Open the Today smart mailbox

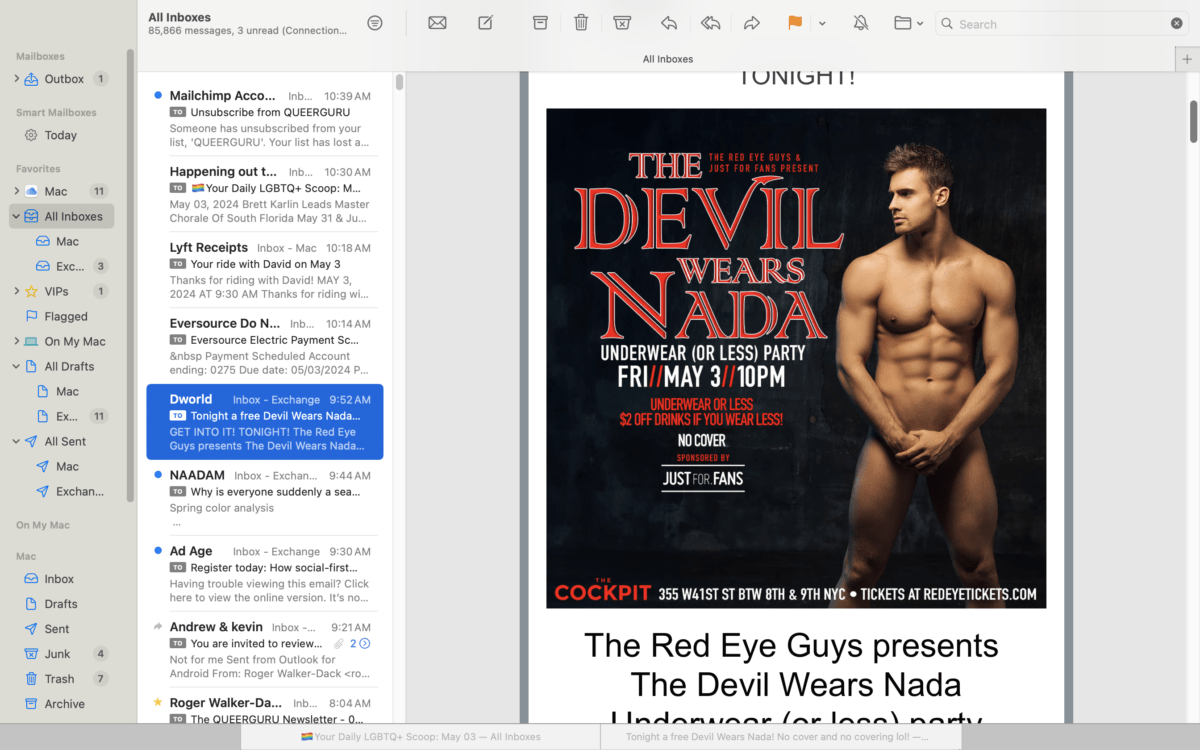[x=60, y=135]
